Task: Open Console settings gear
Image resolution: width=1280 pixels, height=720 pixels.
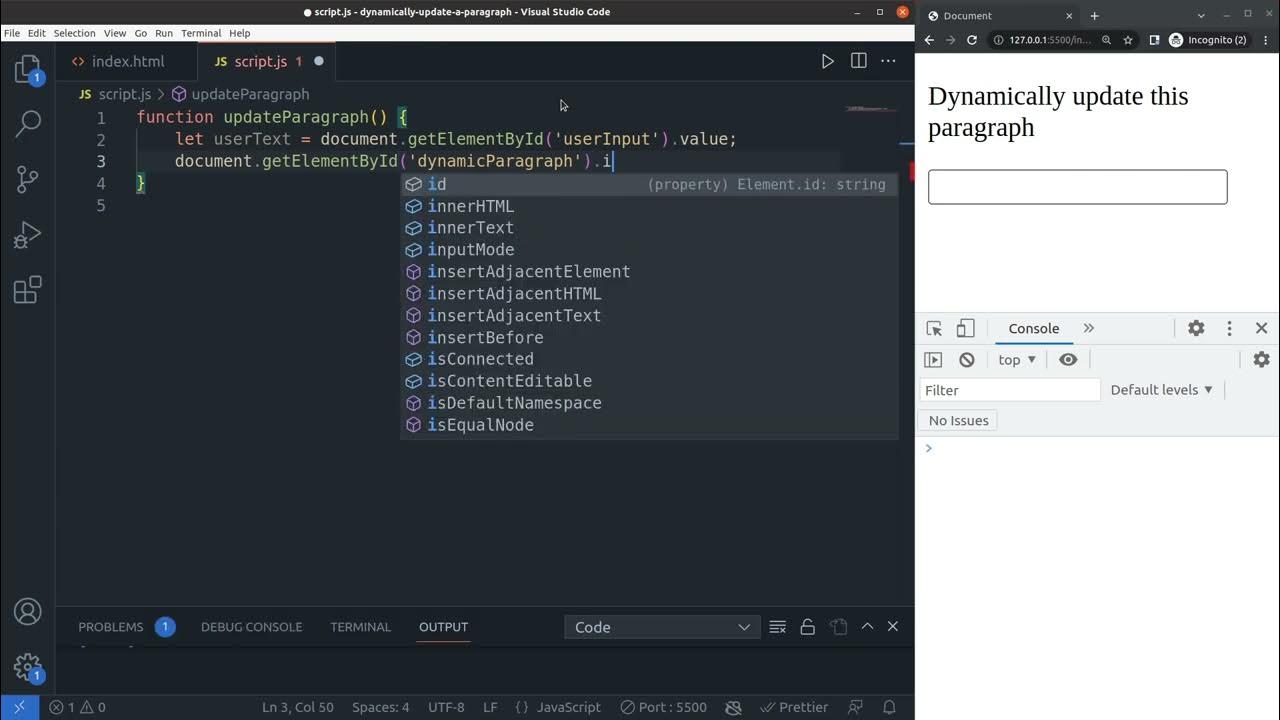Action: click(x=1262, y=360)
